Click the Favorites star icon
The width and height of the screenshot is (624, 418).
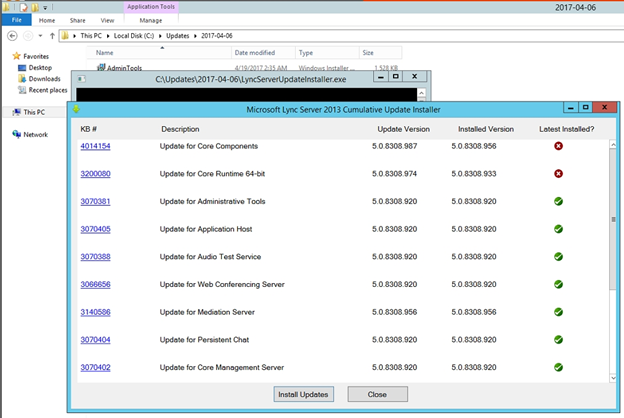(x=16, y=56)
